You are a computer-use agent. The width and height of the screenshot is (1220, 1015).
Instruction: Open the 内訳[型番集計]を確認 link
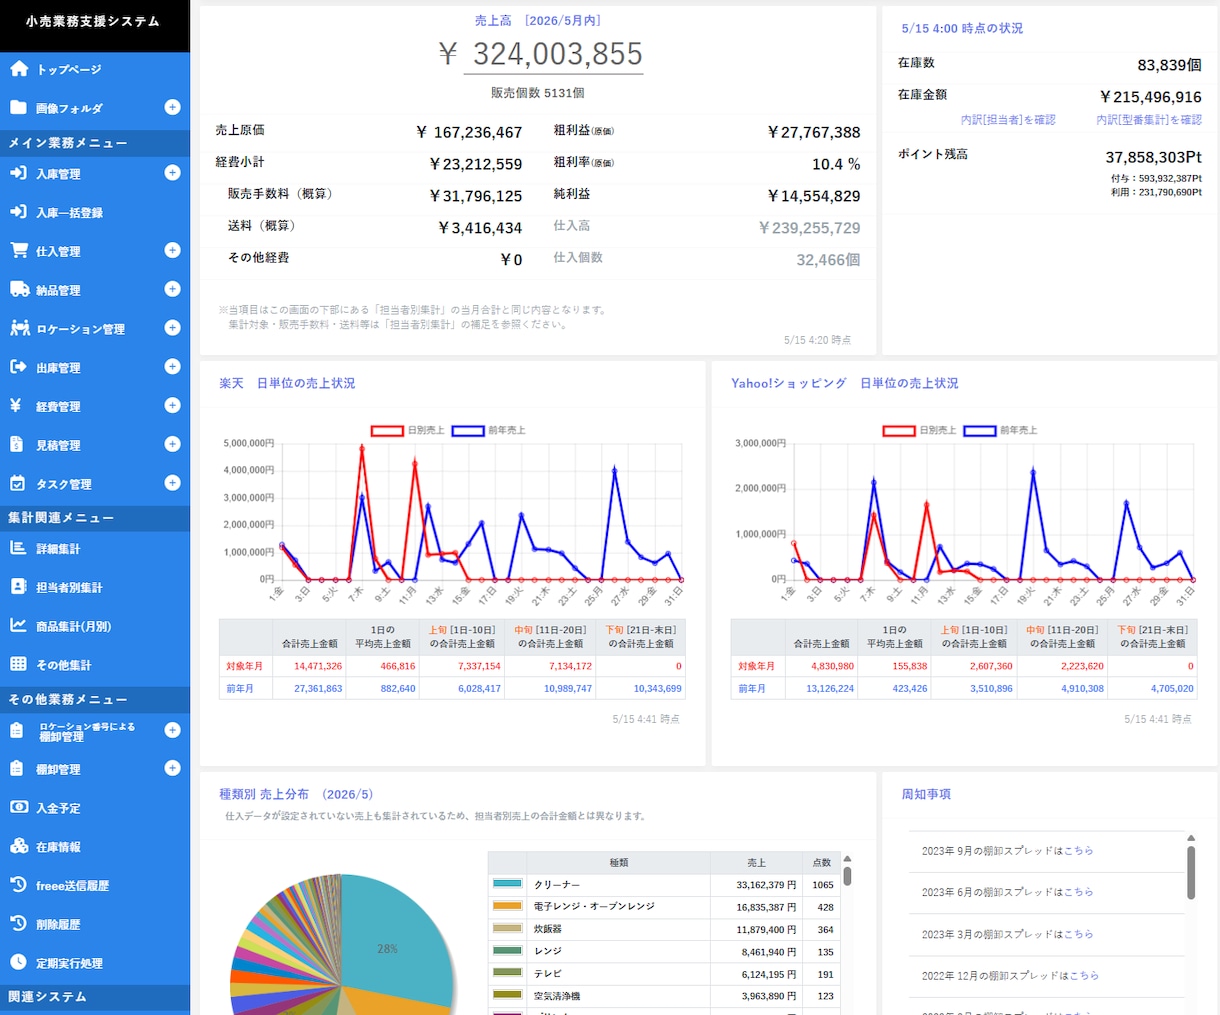click(1149, 120)
